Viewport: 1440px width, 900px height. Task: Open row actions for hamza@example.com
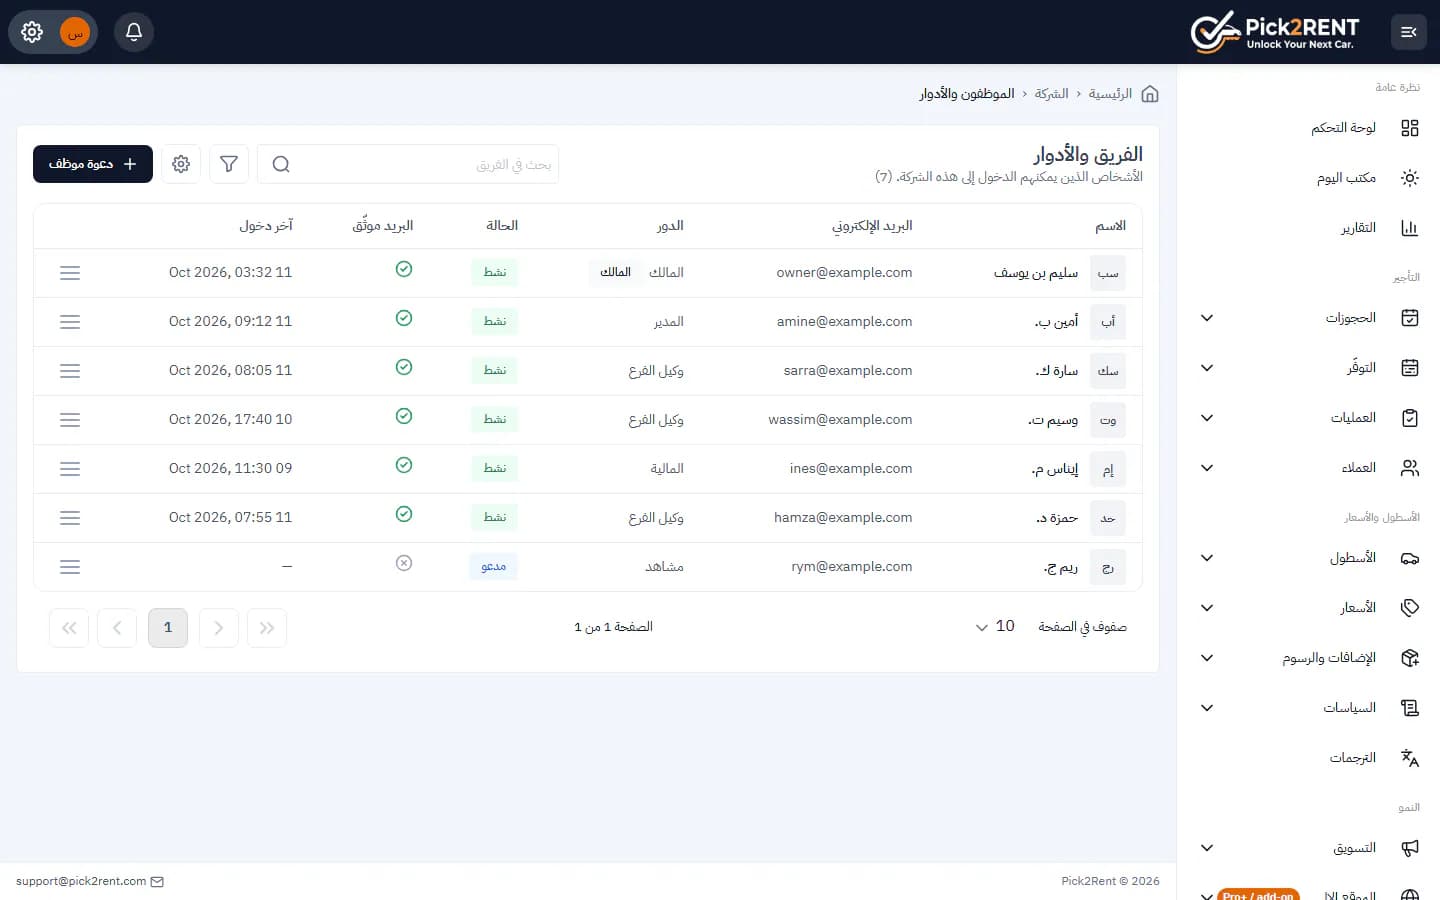[70, 518]
